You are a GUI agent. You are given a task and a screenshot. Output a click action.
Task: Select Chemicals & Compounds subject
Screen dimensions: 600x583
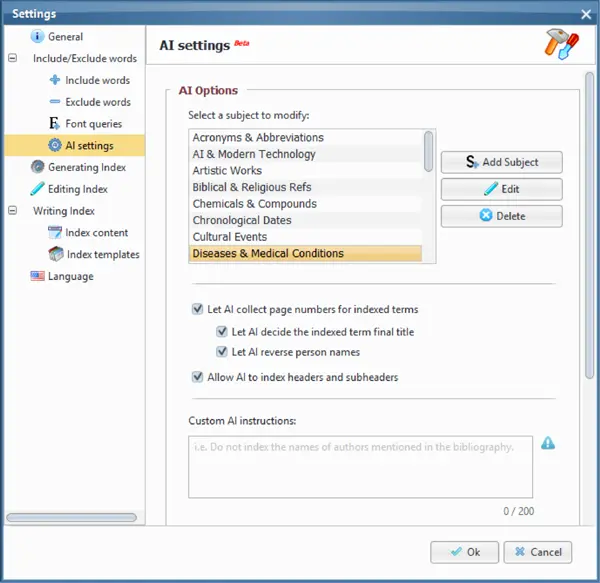coord(306,204)
